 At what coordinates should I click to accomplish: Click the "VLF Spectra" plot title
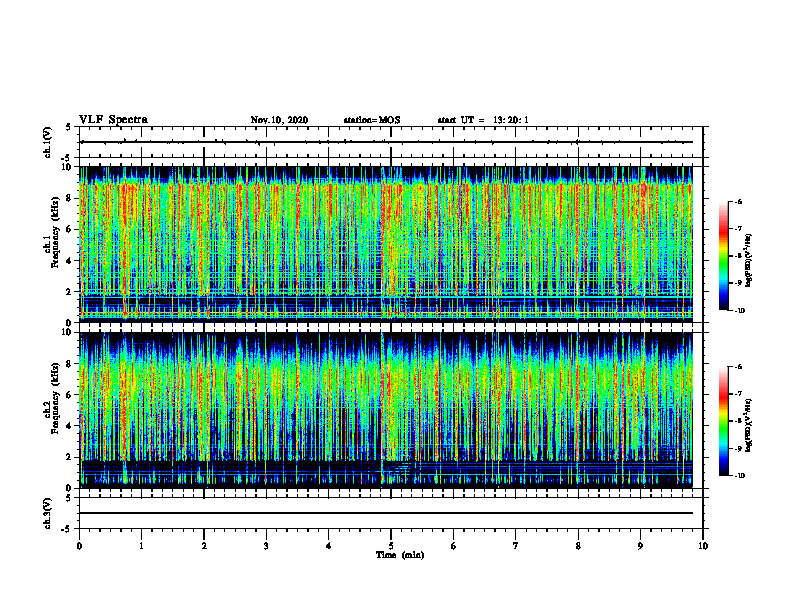113,120
